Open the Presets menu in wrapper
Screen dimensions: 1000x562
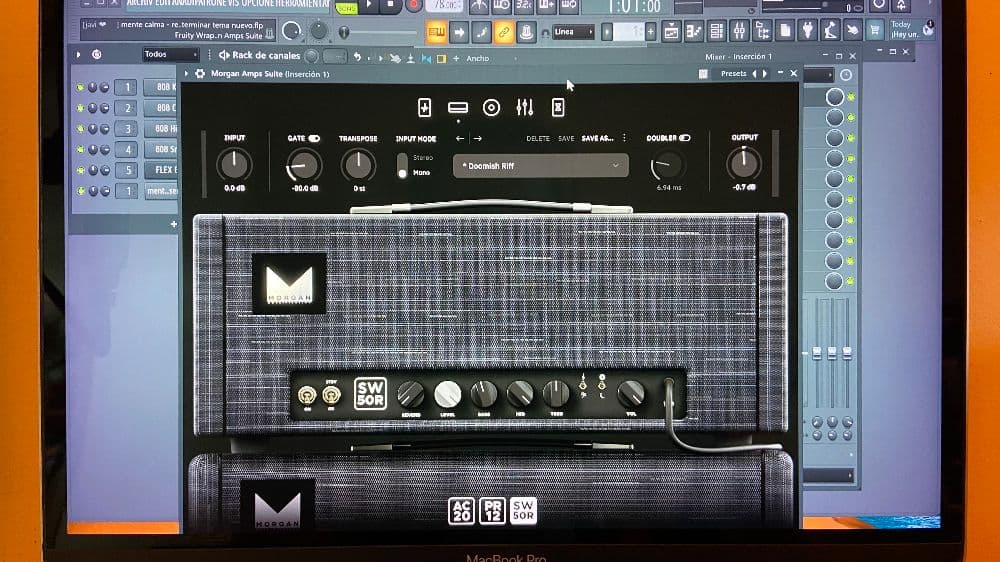(733, 74)
